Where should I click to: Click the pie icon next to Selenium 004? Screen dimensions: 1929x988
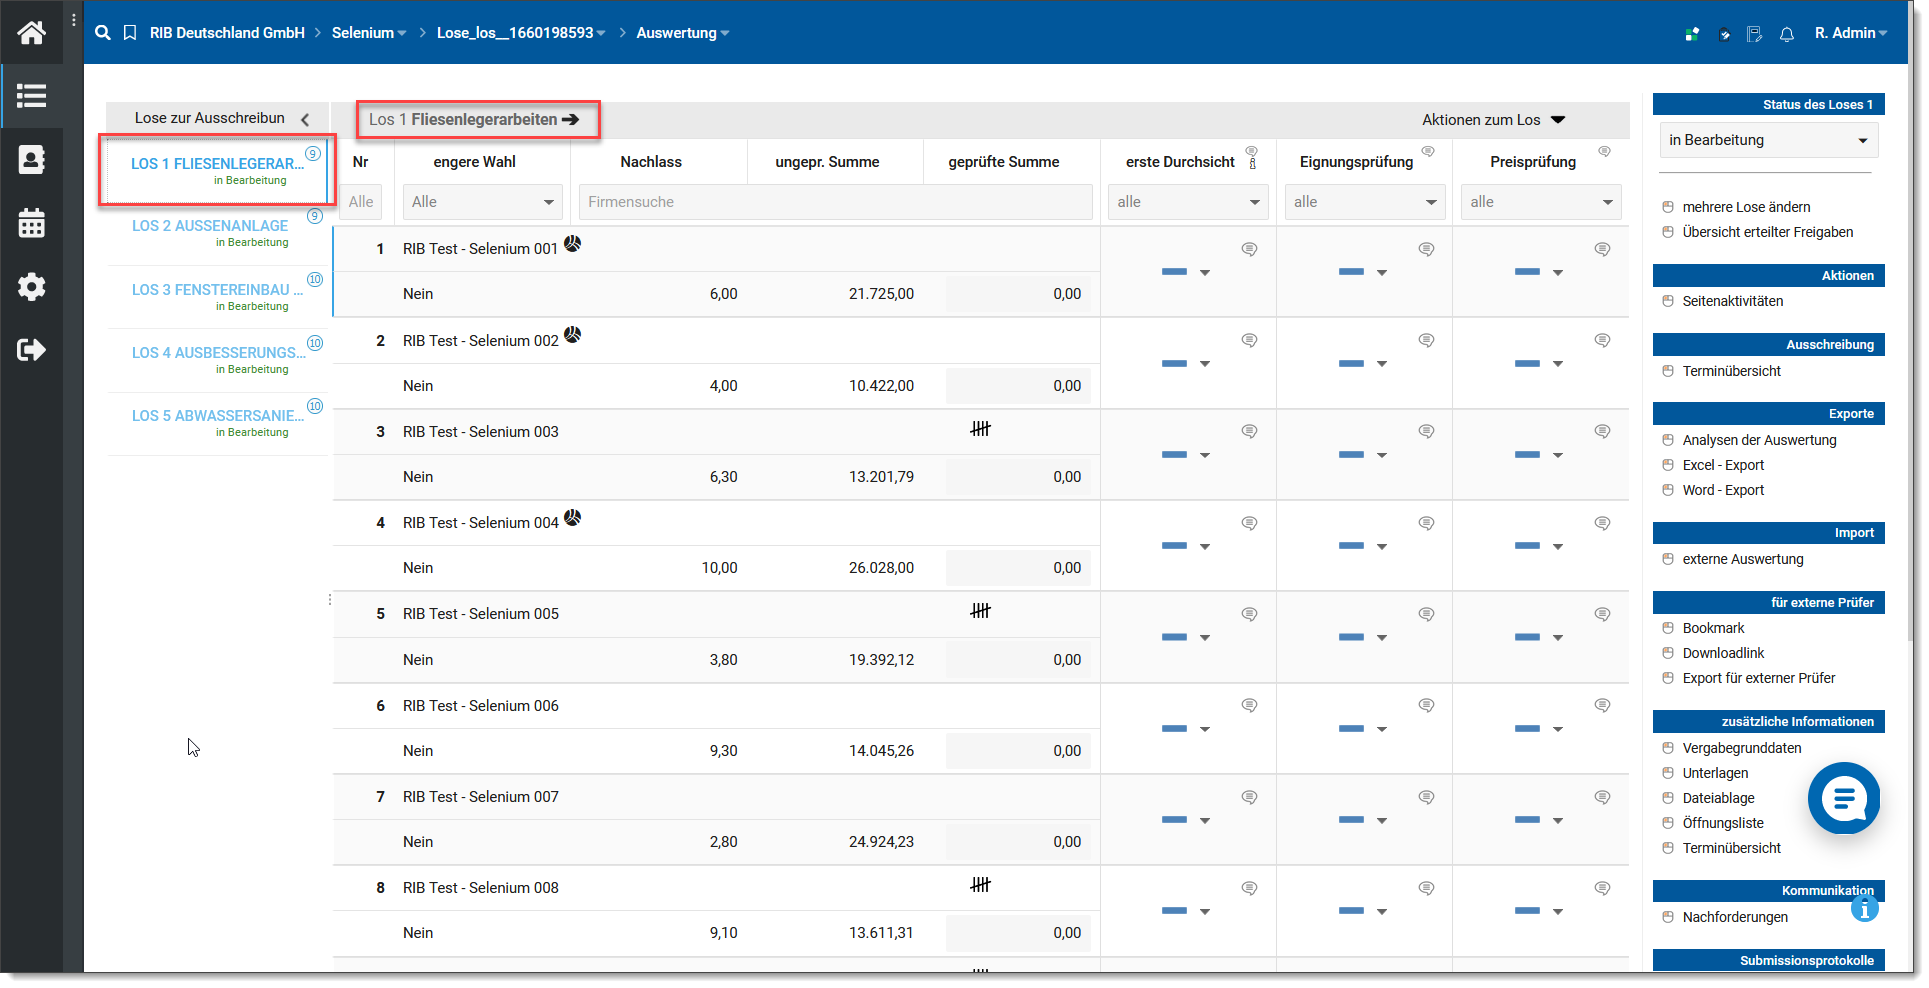coord(572,517)
